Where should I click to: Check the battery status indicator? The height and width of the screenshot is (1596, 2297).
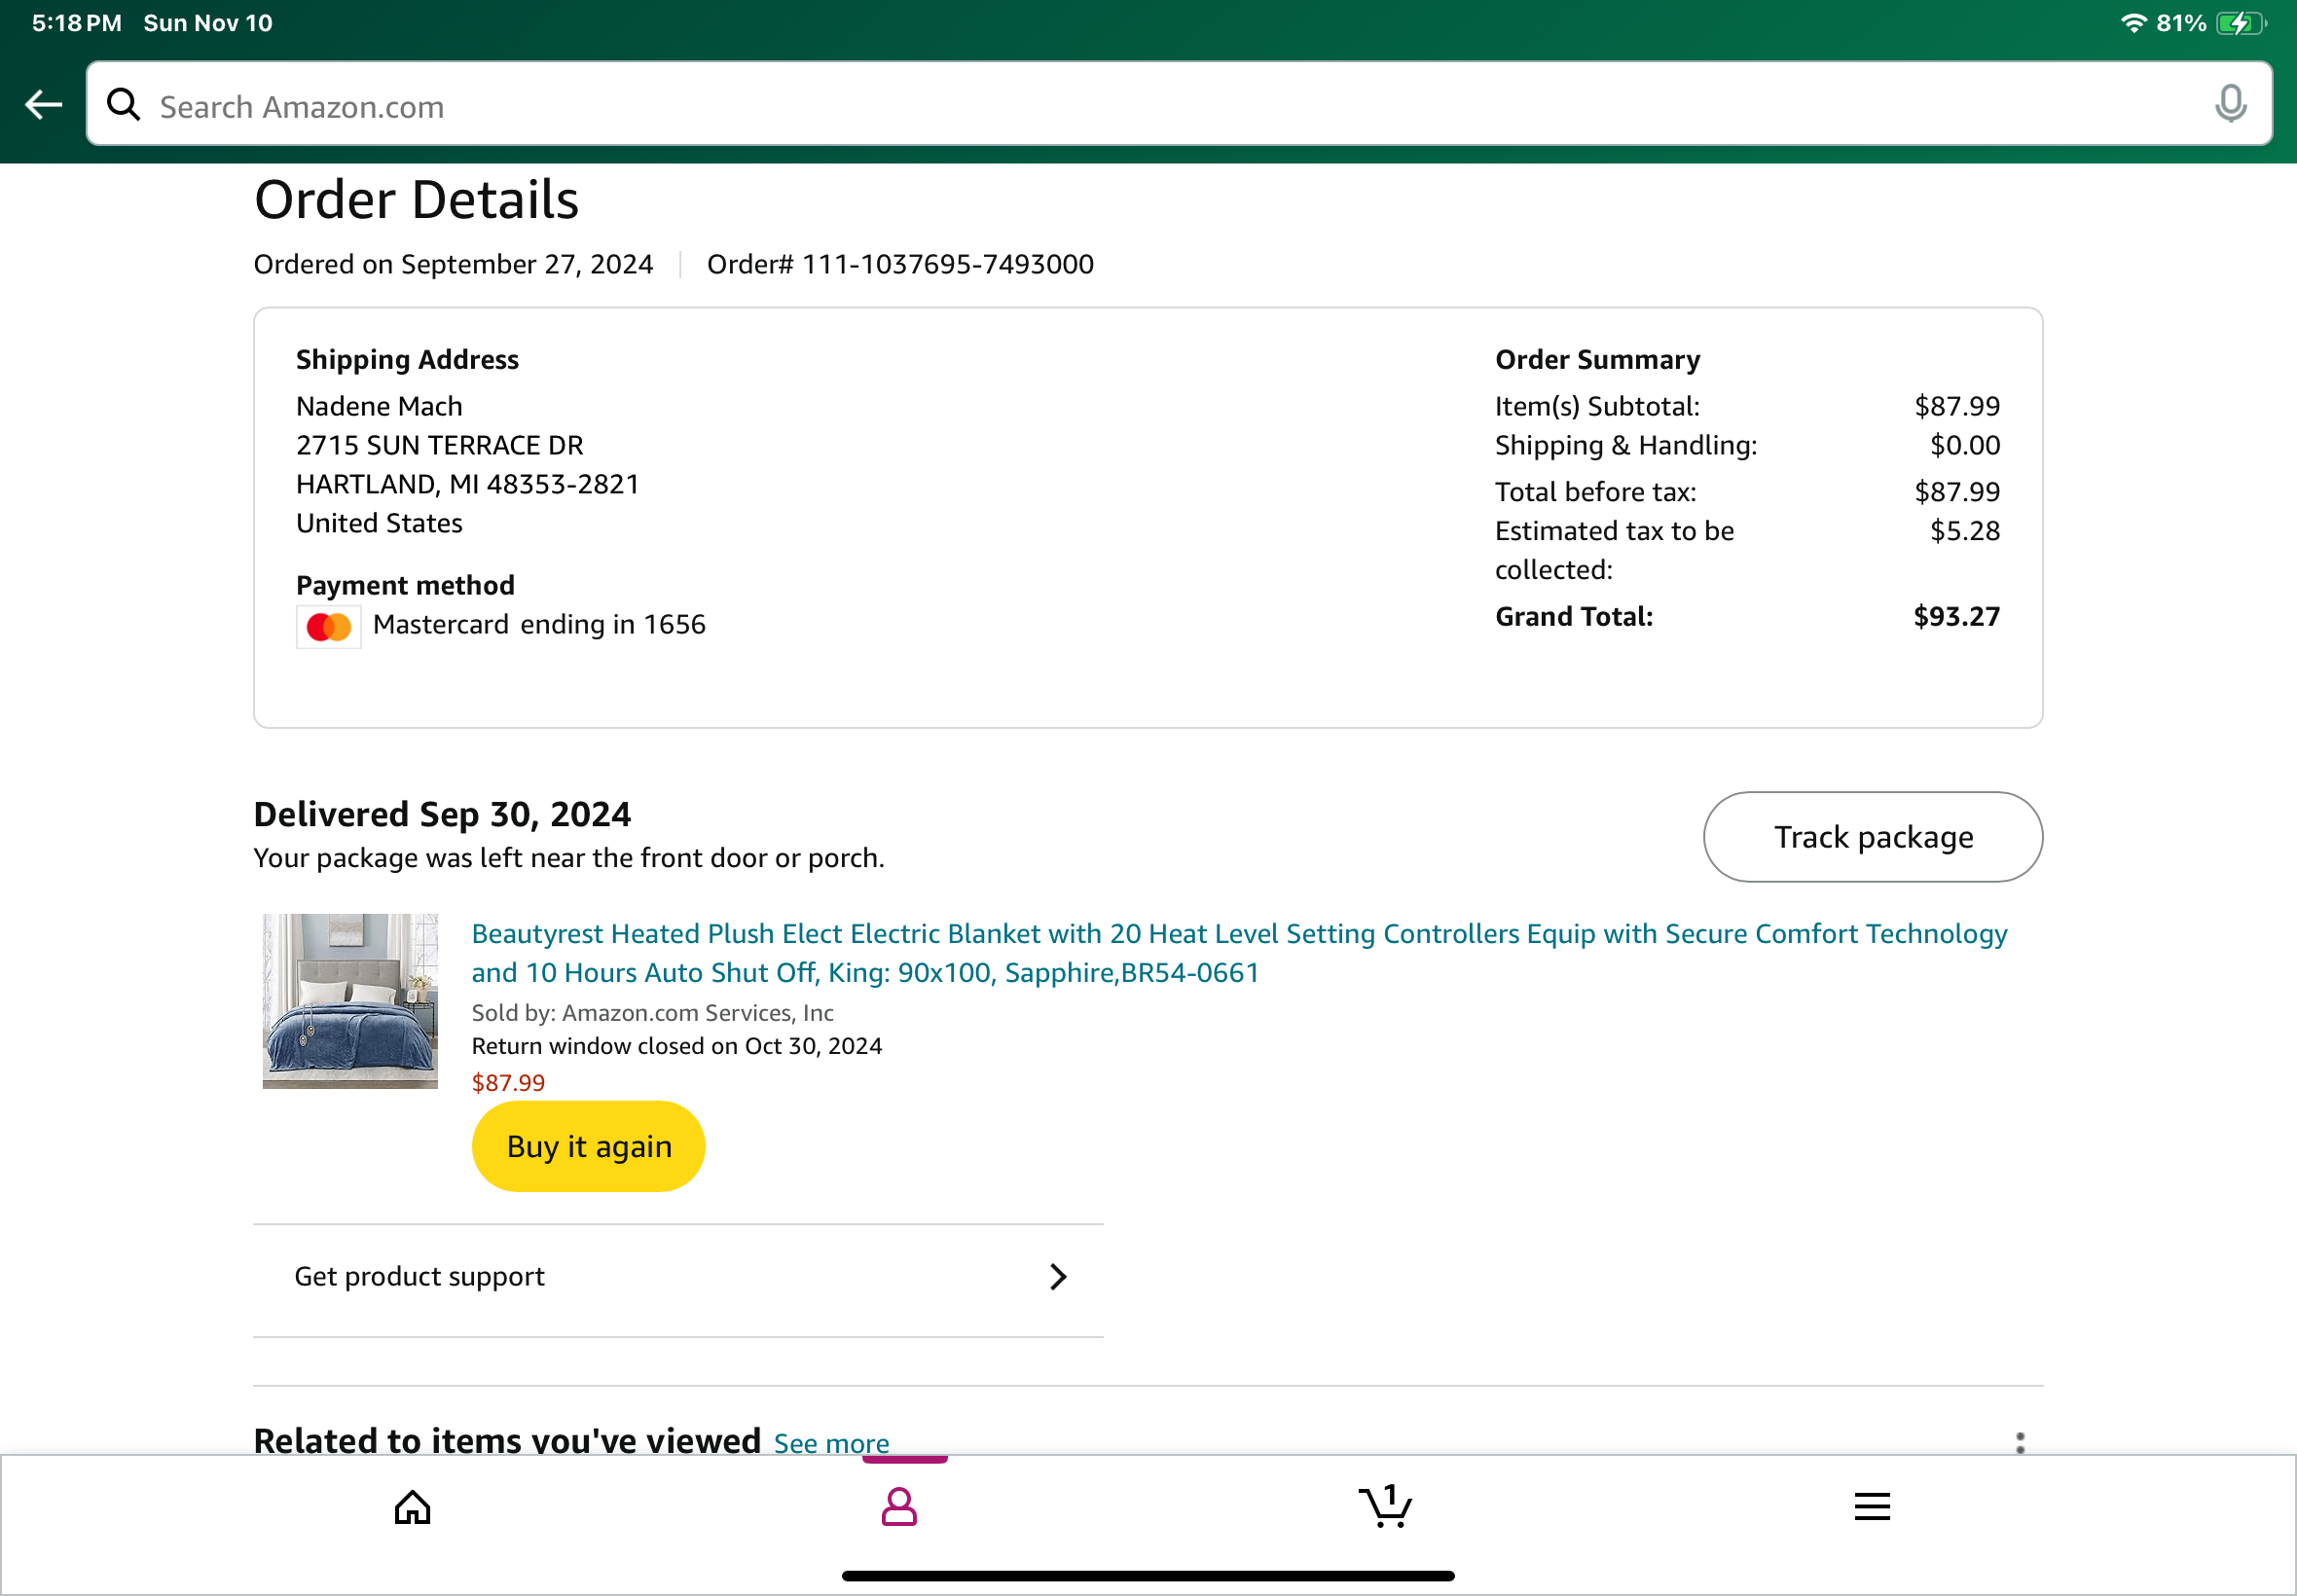2240,23
